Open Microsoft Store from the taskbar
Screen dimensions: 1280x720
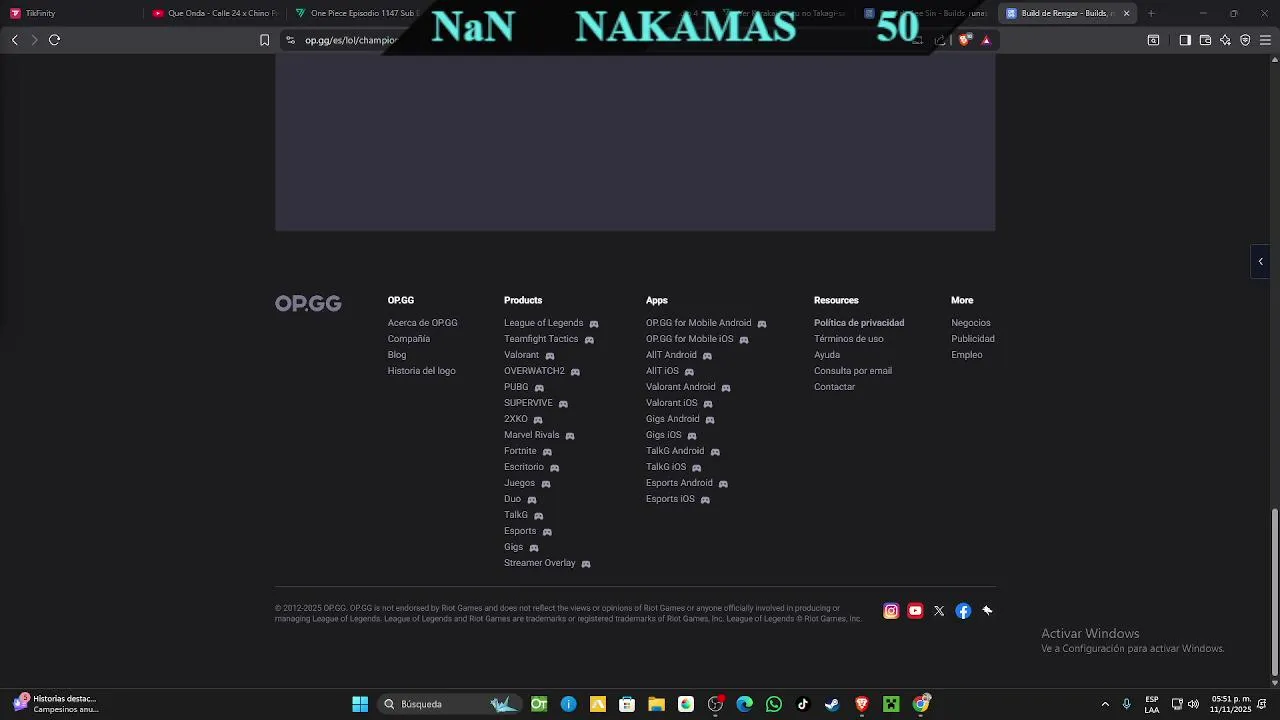[627, 704]
